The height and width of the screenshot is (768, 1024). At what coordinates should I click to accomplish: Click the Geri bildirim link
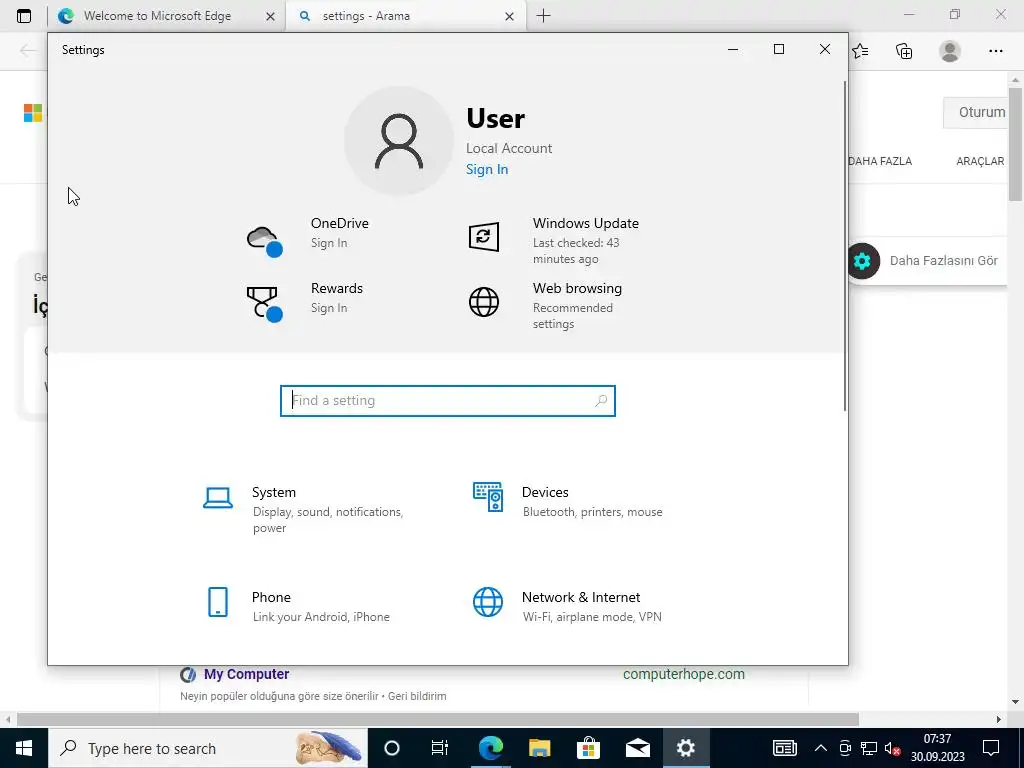click(x=417, y=696)
